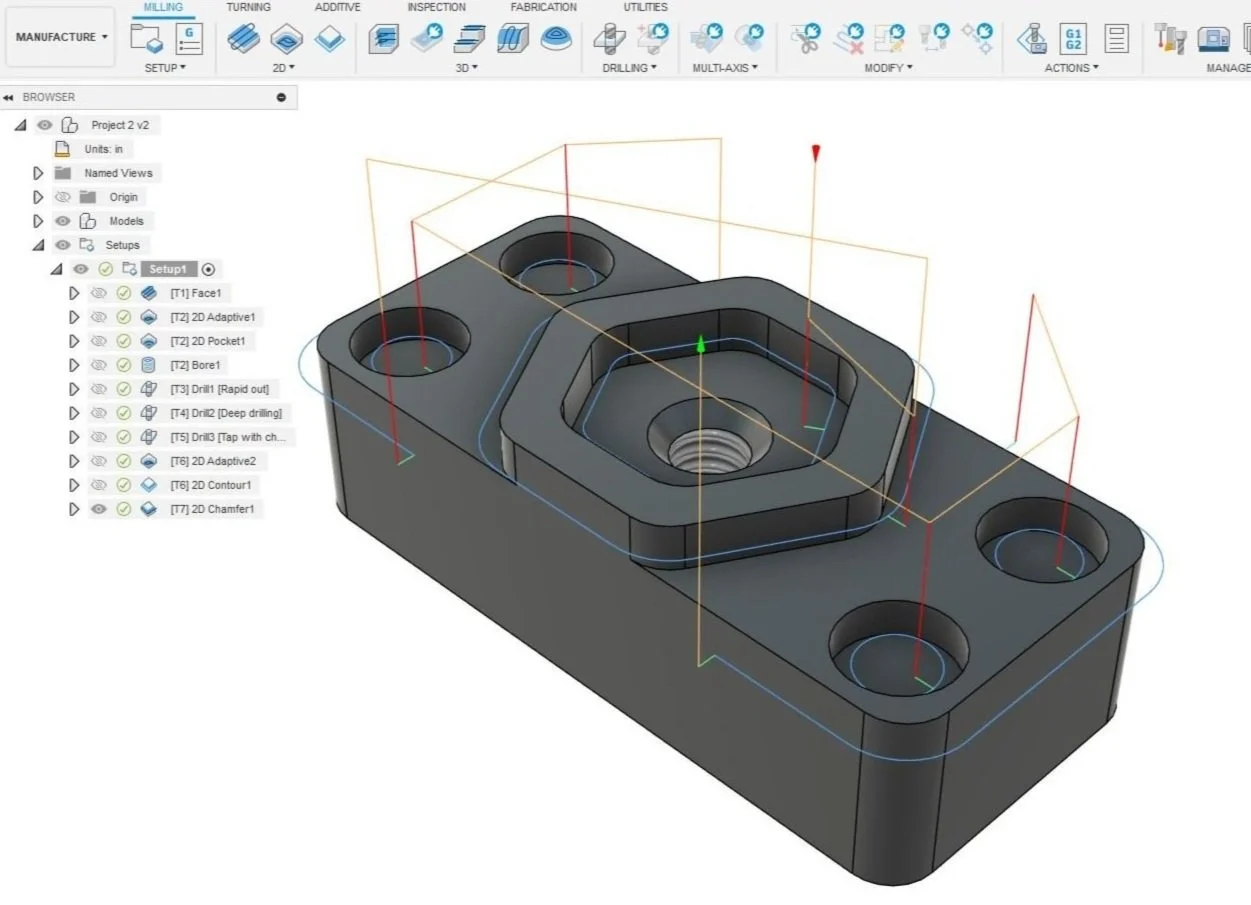Toggle visibility of Project 2 v2
Viewport: 1251px width, 905px height.
[44, 125]
